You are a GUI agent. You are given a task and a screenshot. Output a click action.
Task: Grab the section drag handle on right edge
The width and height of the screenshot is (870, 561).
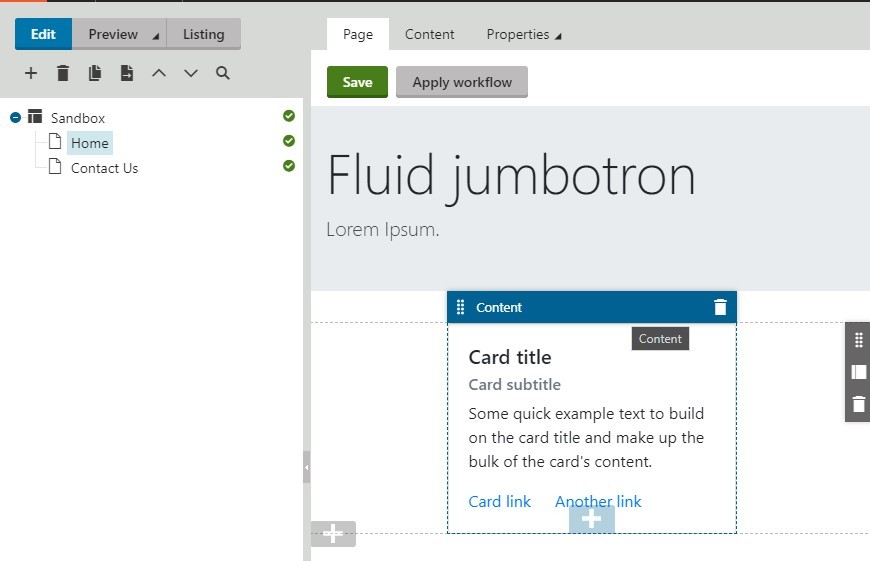click(x=858, y=340)
